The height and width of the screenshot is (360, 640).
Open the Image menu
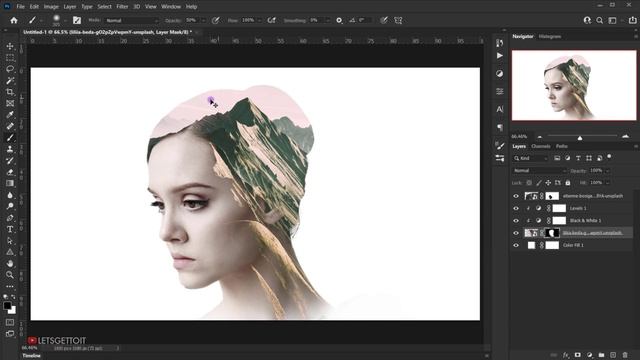[51, 7]
